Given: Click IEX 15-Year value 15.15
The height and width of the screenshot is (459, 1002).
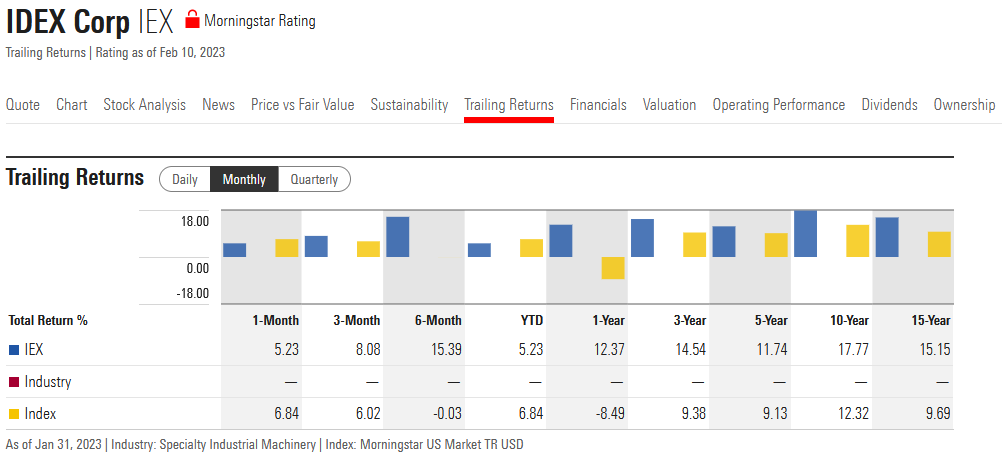Looking at the screenshot, I should point(934,350).
